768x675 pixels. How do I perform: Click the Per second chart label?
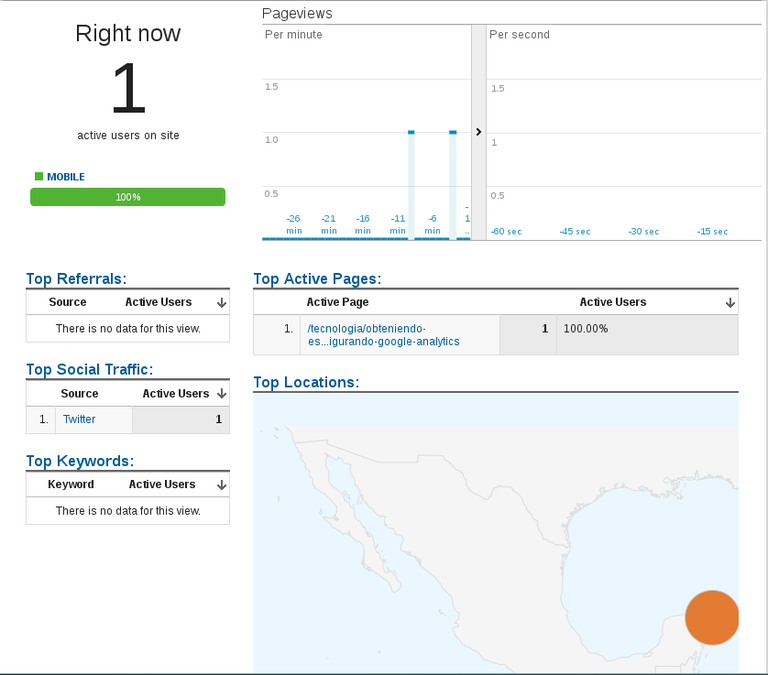tap(519, 35)
